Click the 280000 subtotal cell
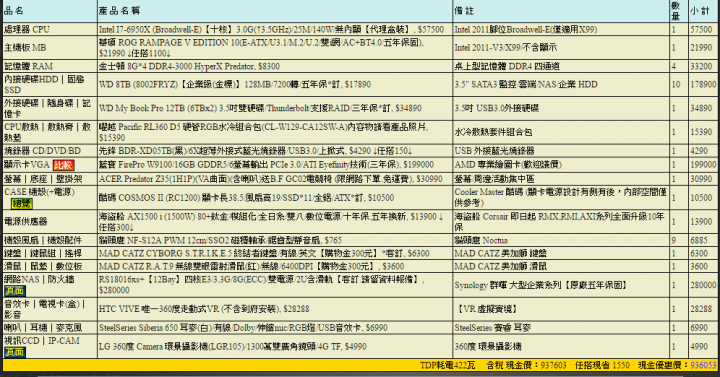720x377 pixels. pos(703,285)
